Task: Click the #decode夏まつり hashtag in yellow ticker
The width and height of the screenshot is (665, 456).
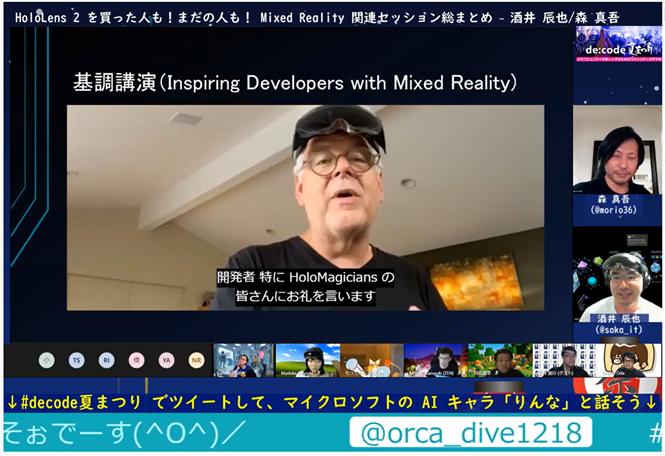Action: [81, 403]
